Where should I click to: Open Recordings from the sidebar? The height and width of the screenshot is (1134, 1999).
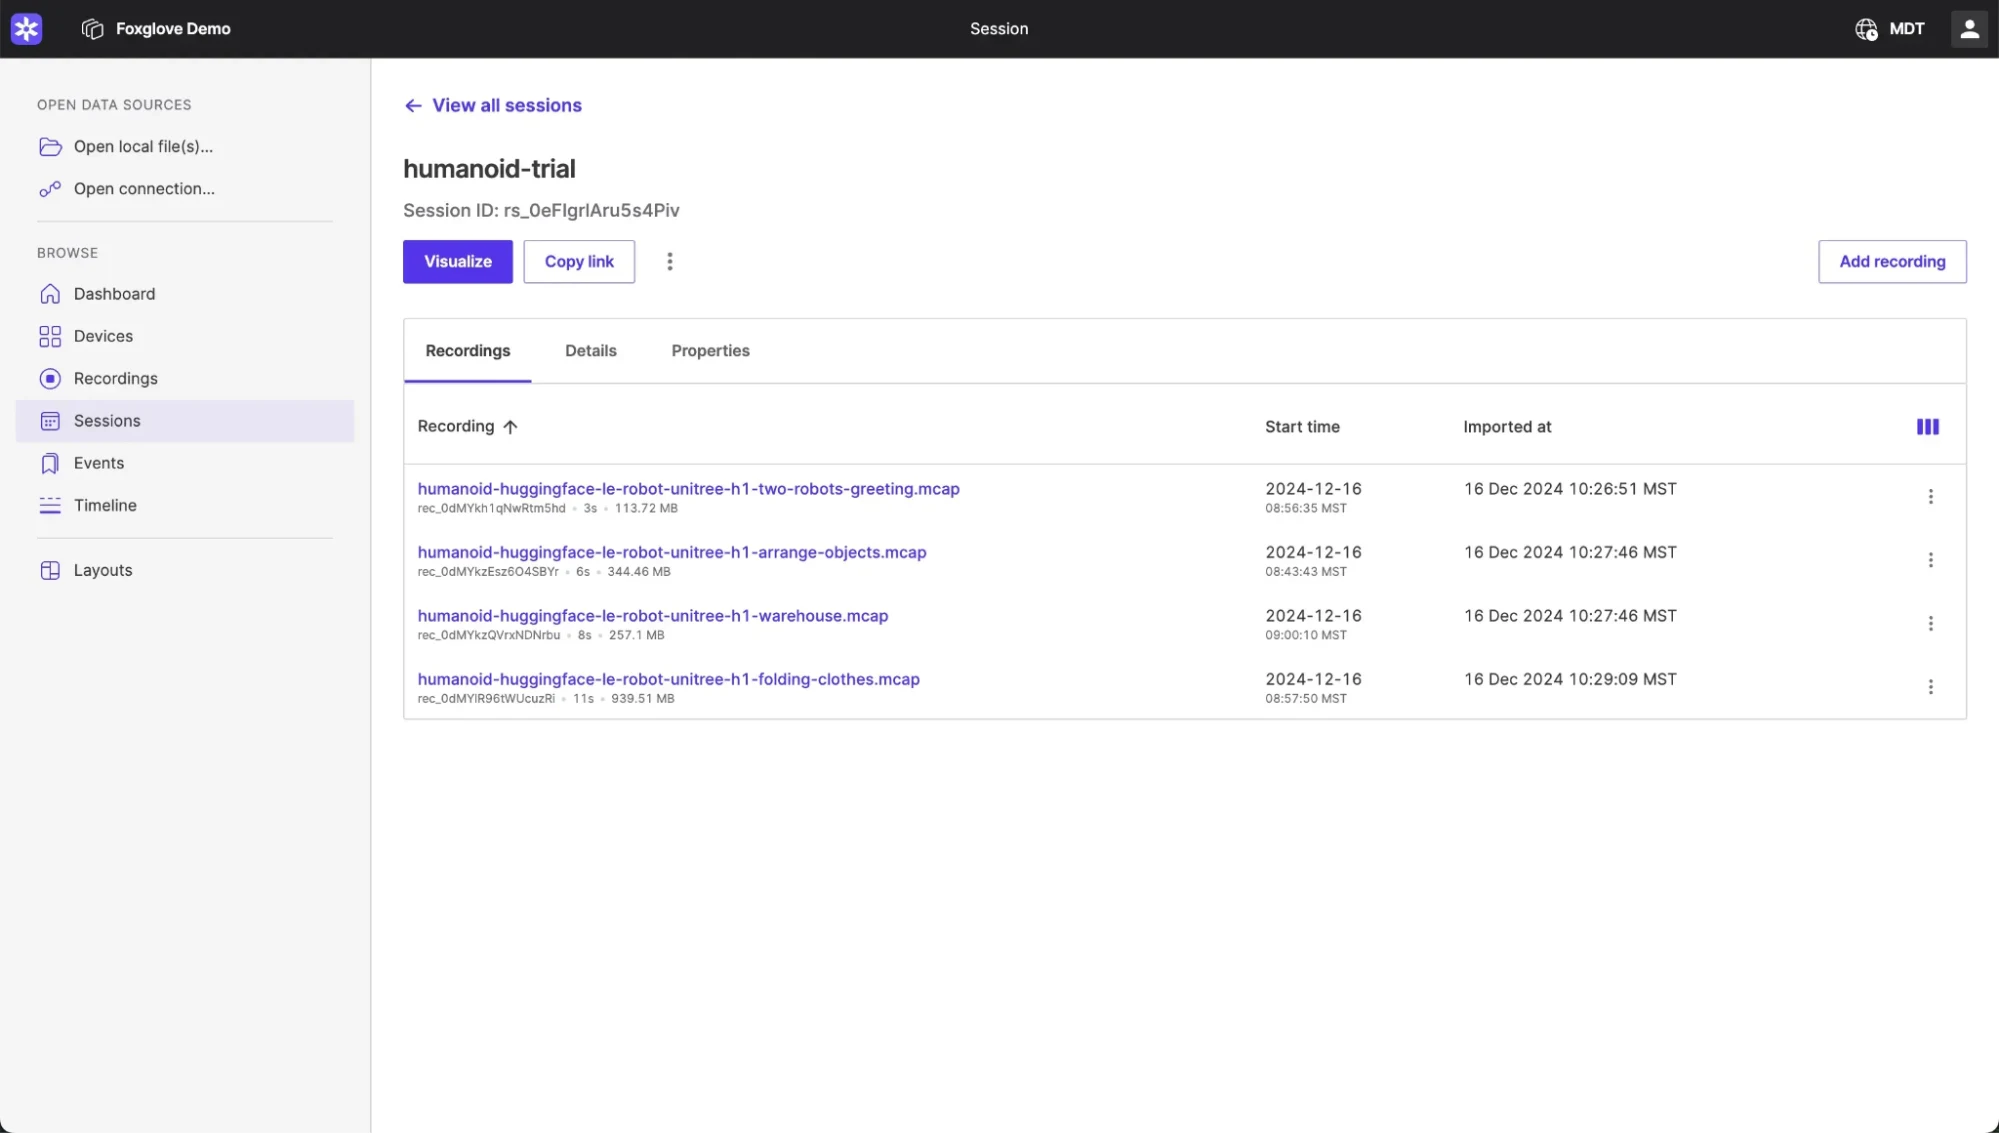[115, 378]
